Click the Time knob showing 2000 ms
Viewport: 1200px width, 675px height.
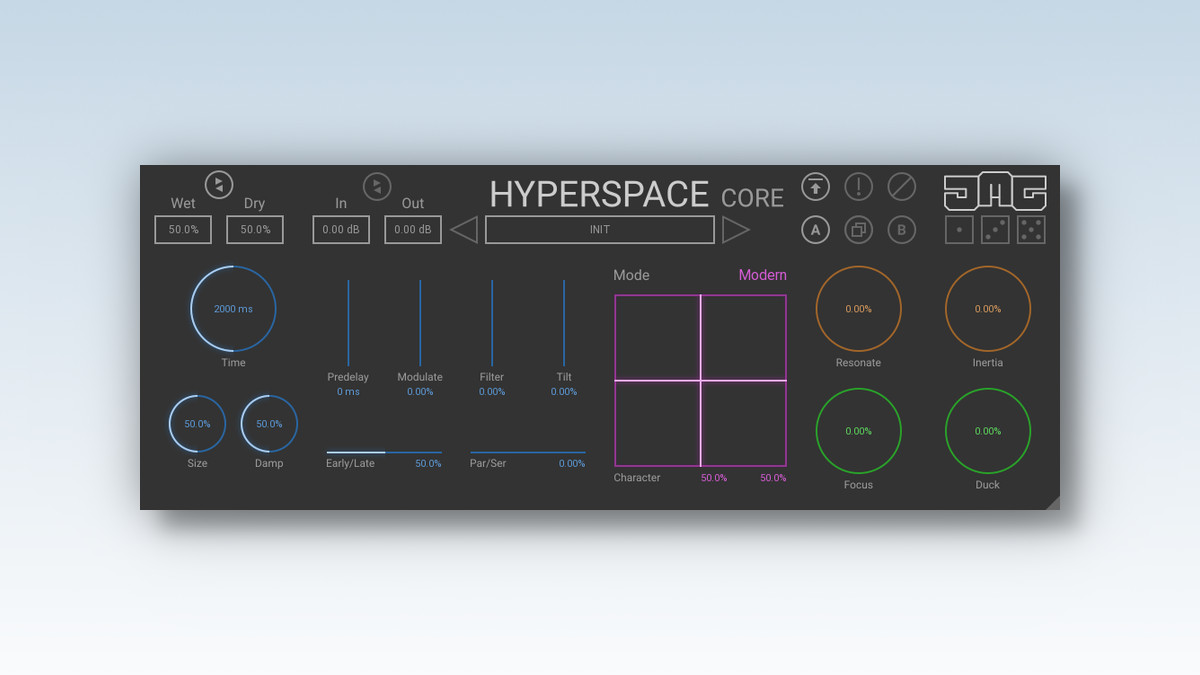(x=233, y=309)
